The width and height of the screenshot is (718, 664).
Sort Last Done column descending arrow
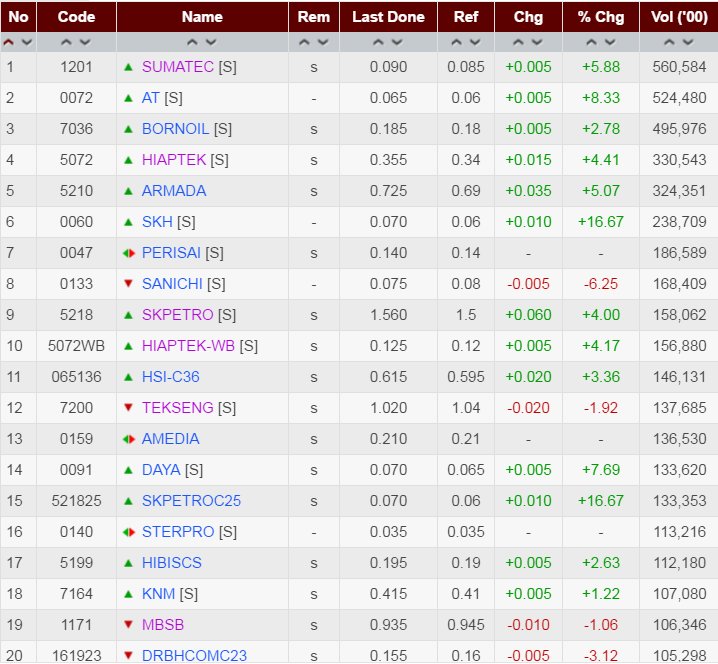[397, 43]
